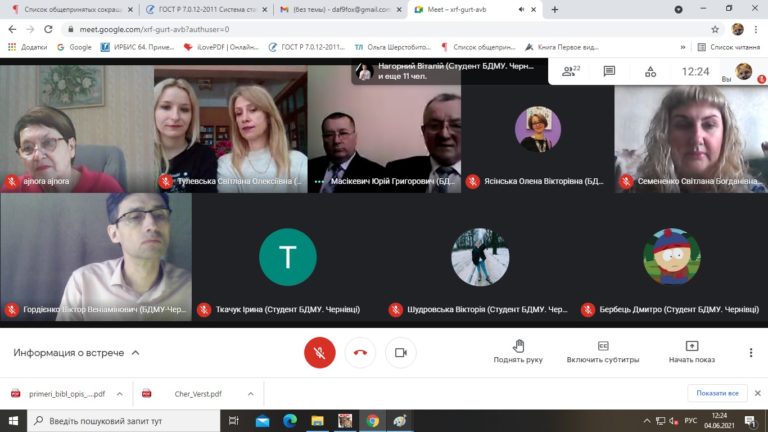
Task: Open the Cher_Verst.pdf download options arrow
Action: click(249, 394)
